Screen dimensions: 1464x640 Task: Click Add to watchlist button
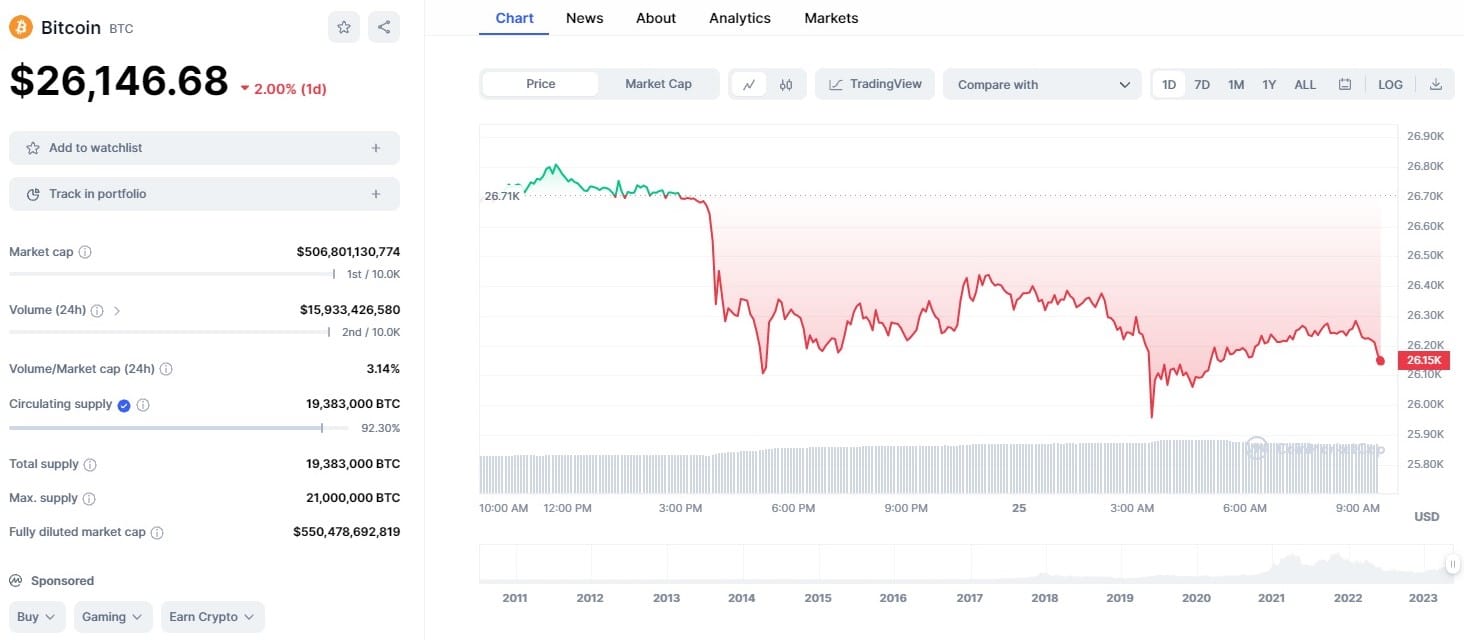coord(204,148)
